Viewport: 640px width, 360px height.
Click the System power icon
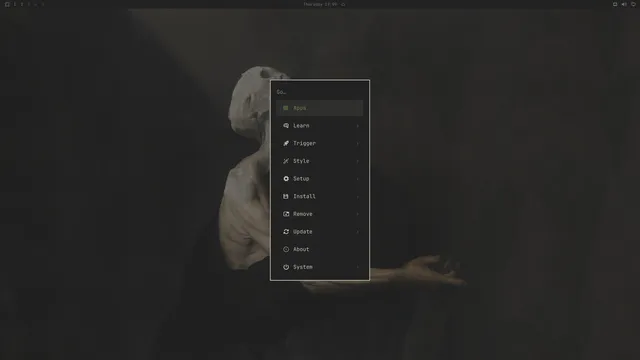tap(286, 267)
